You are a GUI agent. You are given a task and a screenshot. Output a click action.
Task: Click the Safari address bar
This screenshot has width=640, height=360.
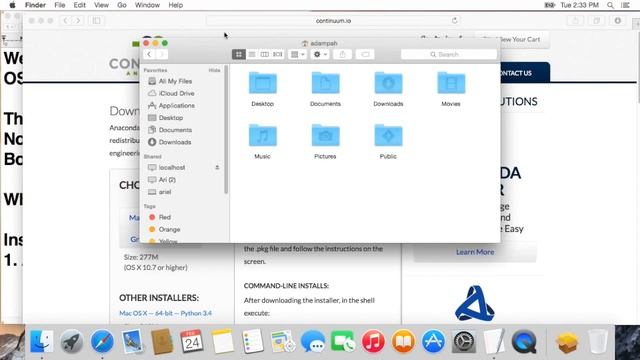[x=333, y=20]
